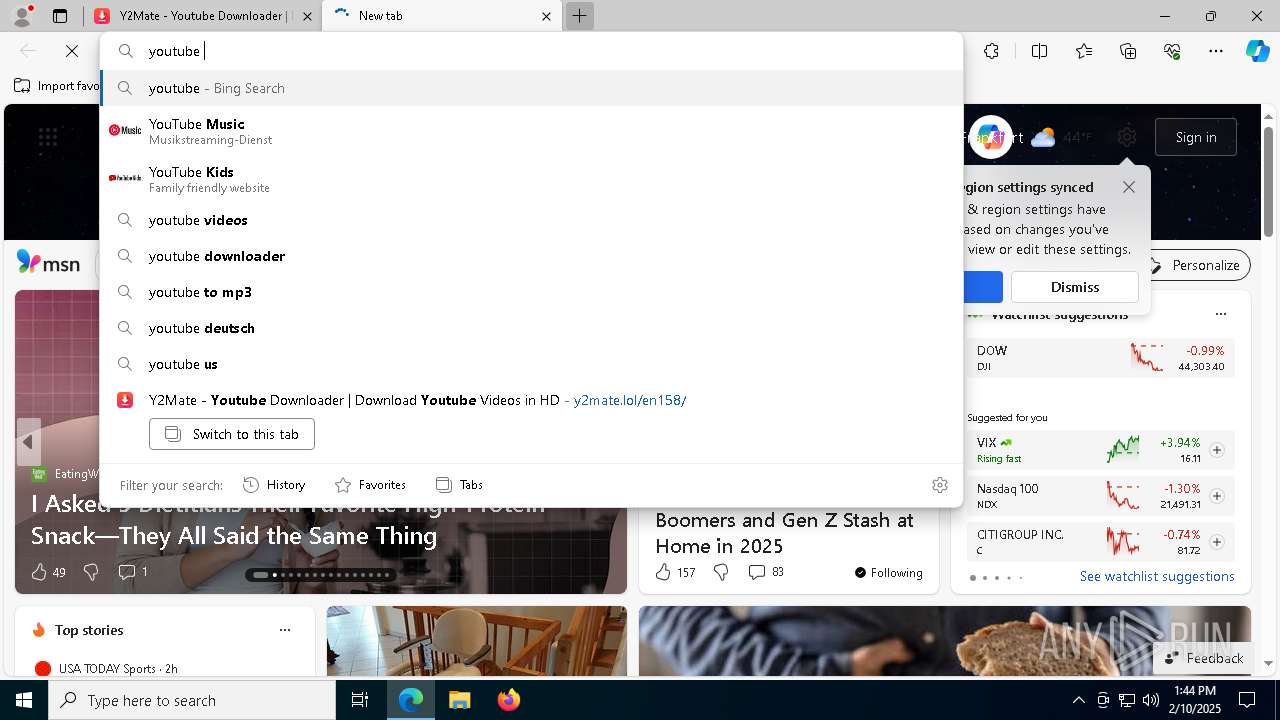The image size is (1280, 720).
Task: Switch to the Y2Mate Youtube Downloader tab
Action: point(203,16)
